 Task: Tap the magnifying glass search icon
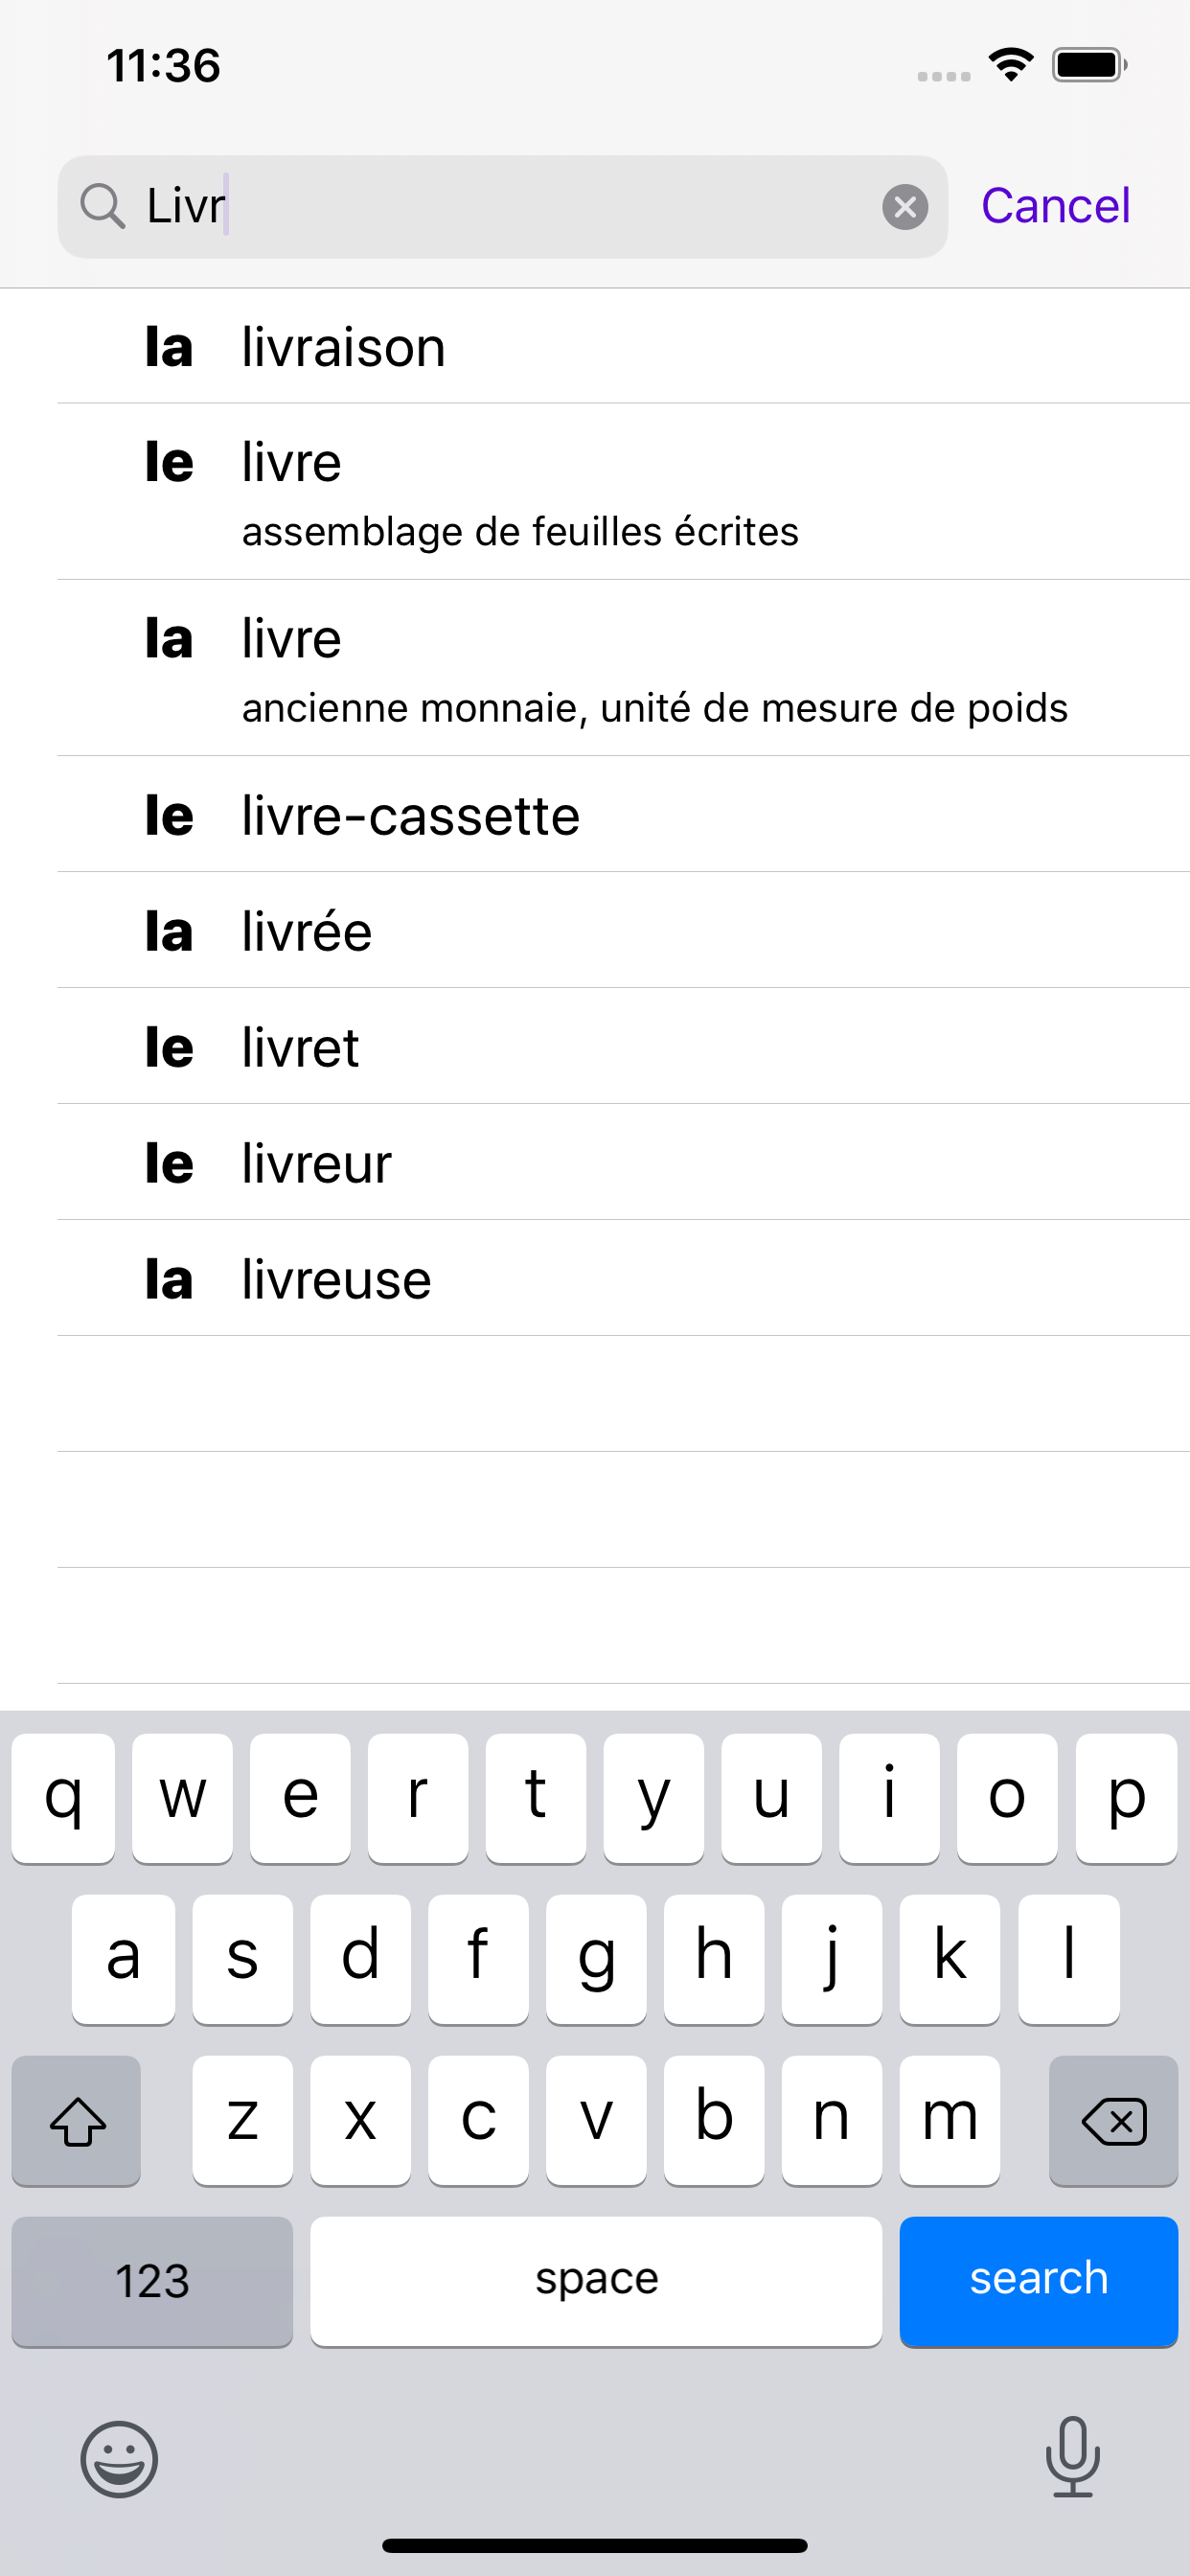click(102, 207)
